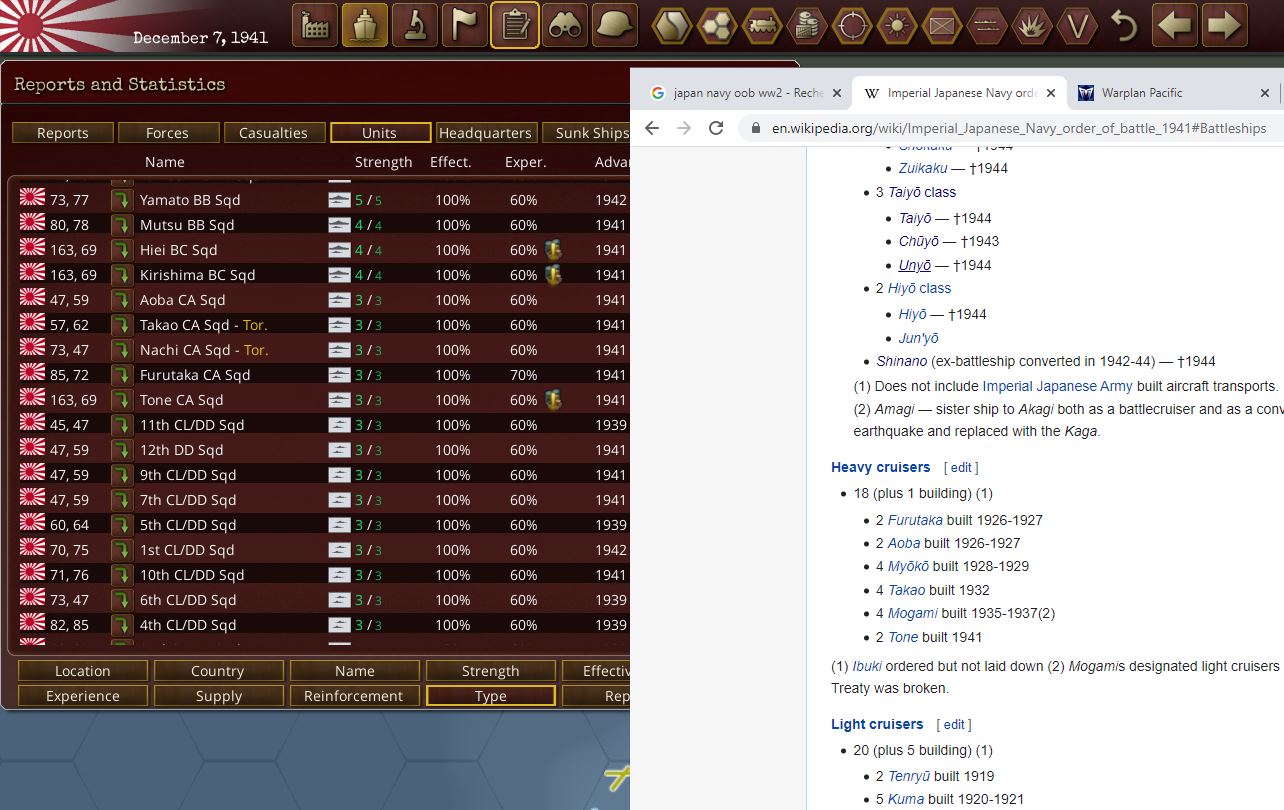The height and width of the screenshot is (810, 1284).
Task: Click go-to arrow for Yamato BB Sqd
Action: pyautogui.click(x=122, y=200)
